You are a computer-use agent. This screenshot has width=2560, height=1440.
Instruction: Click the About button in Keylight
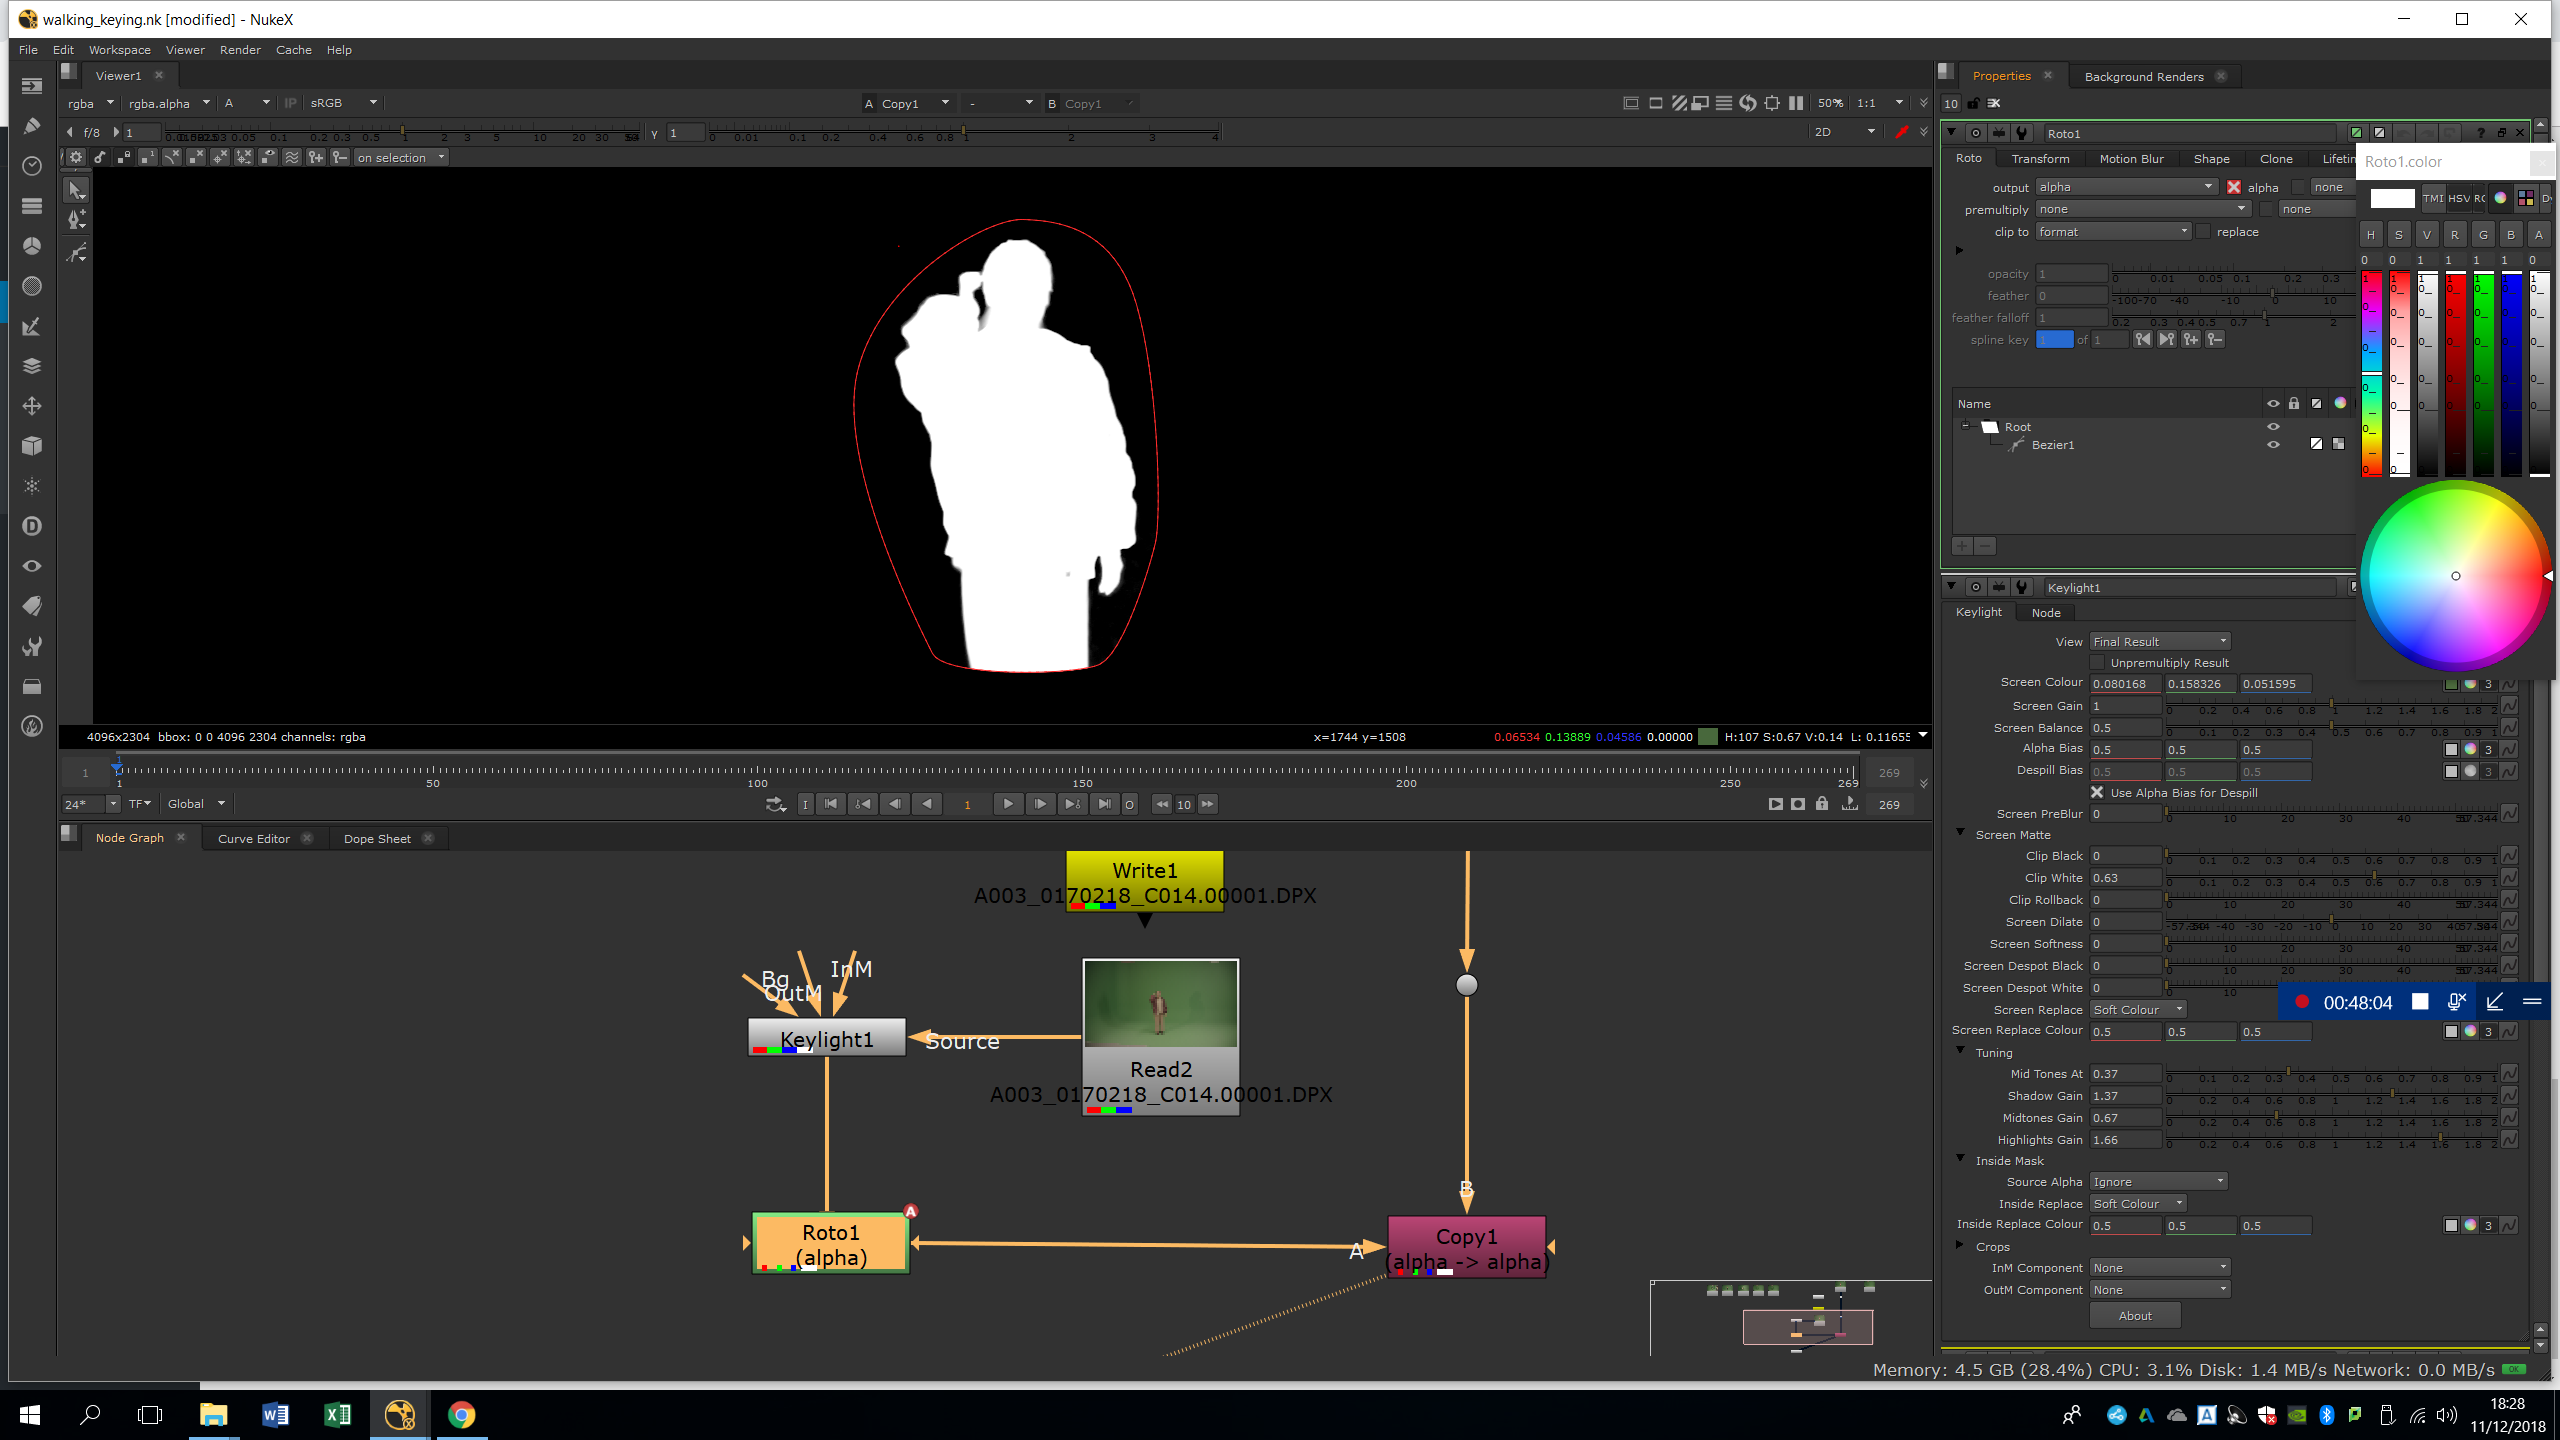point(2134,1316)
